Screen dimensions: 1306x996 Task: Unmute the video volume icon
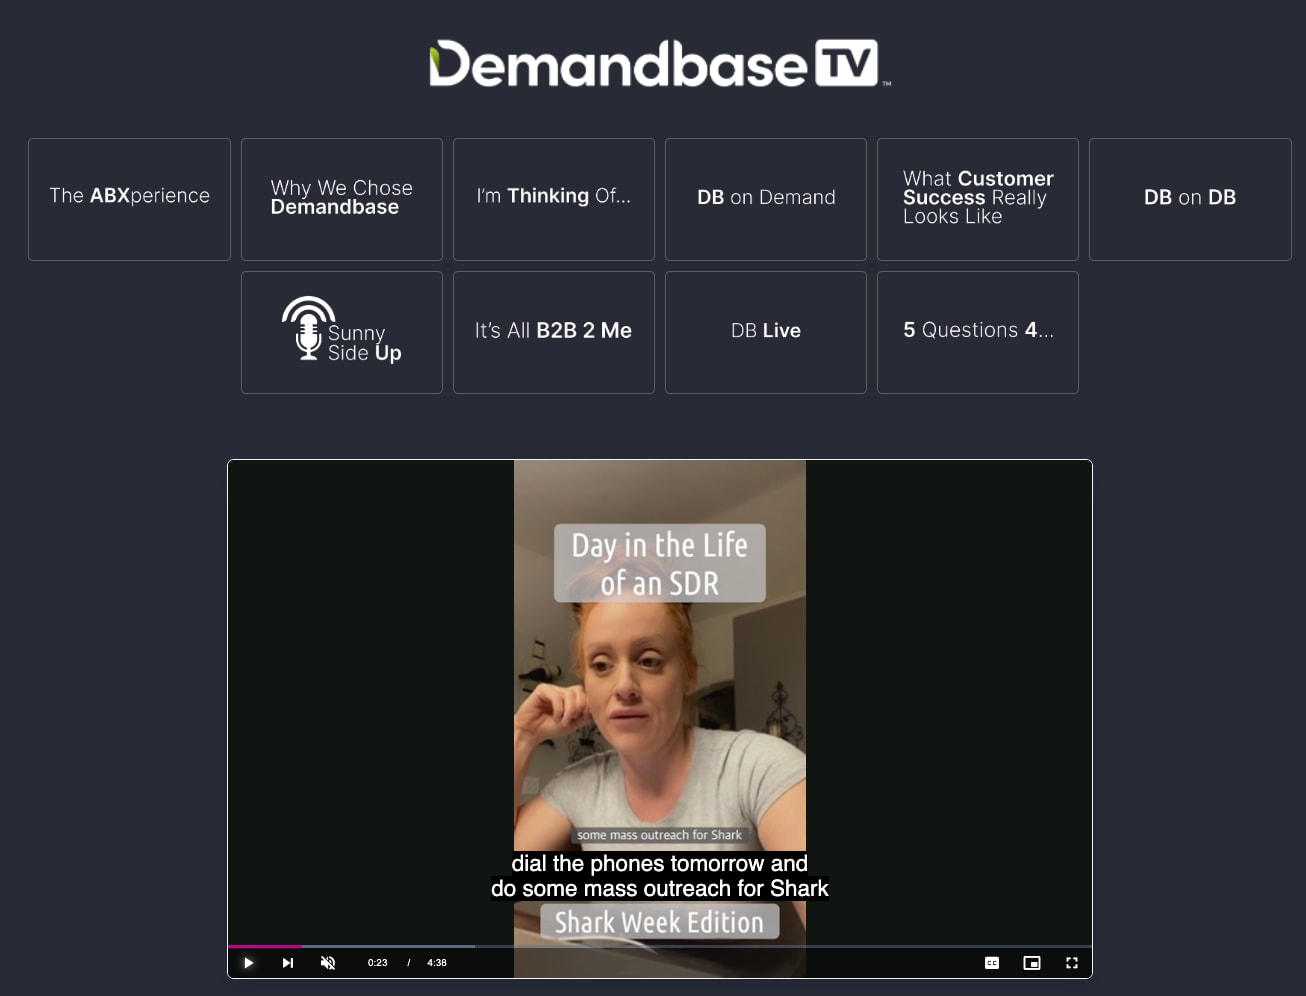pos(328,963)
